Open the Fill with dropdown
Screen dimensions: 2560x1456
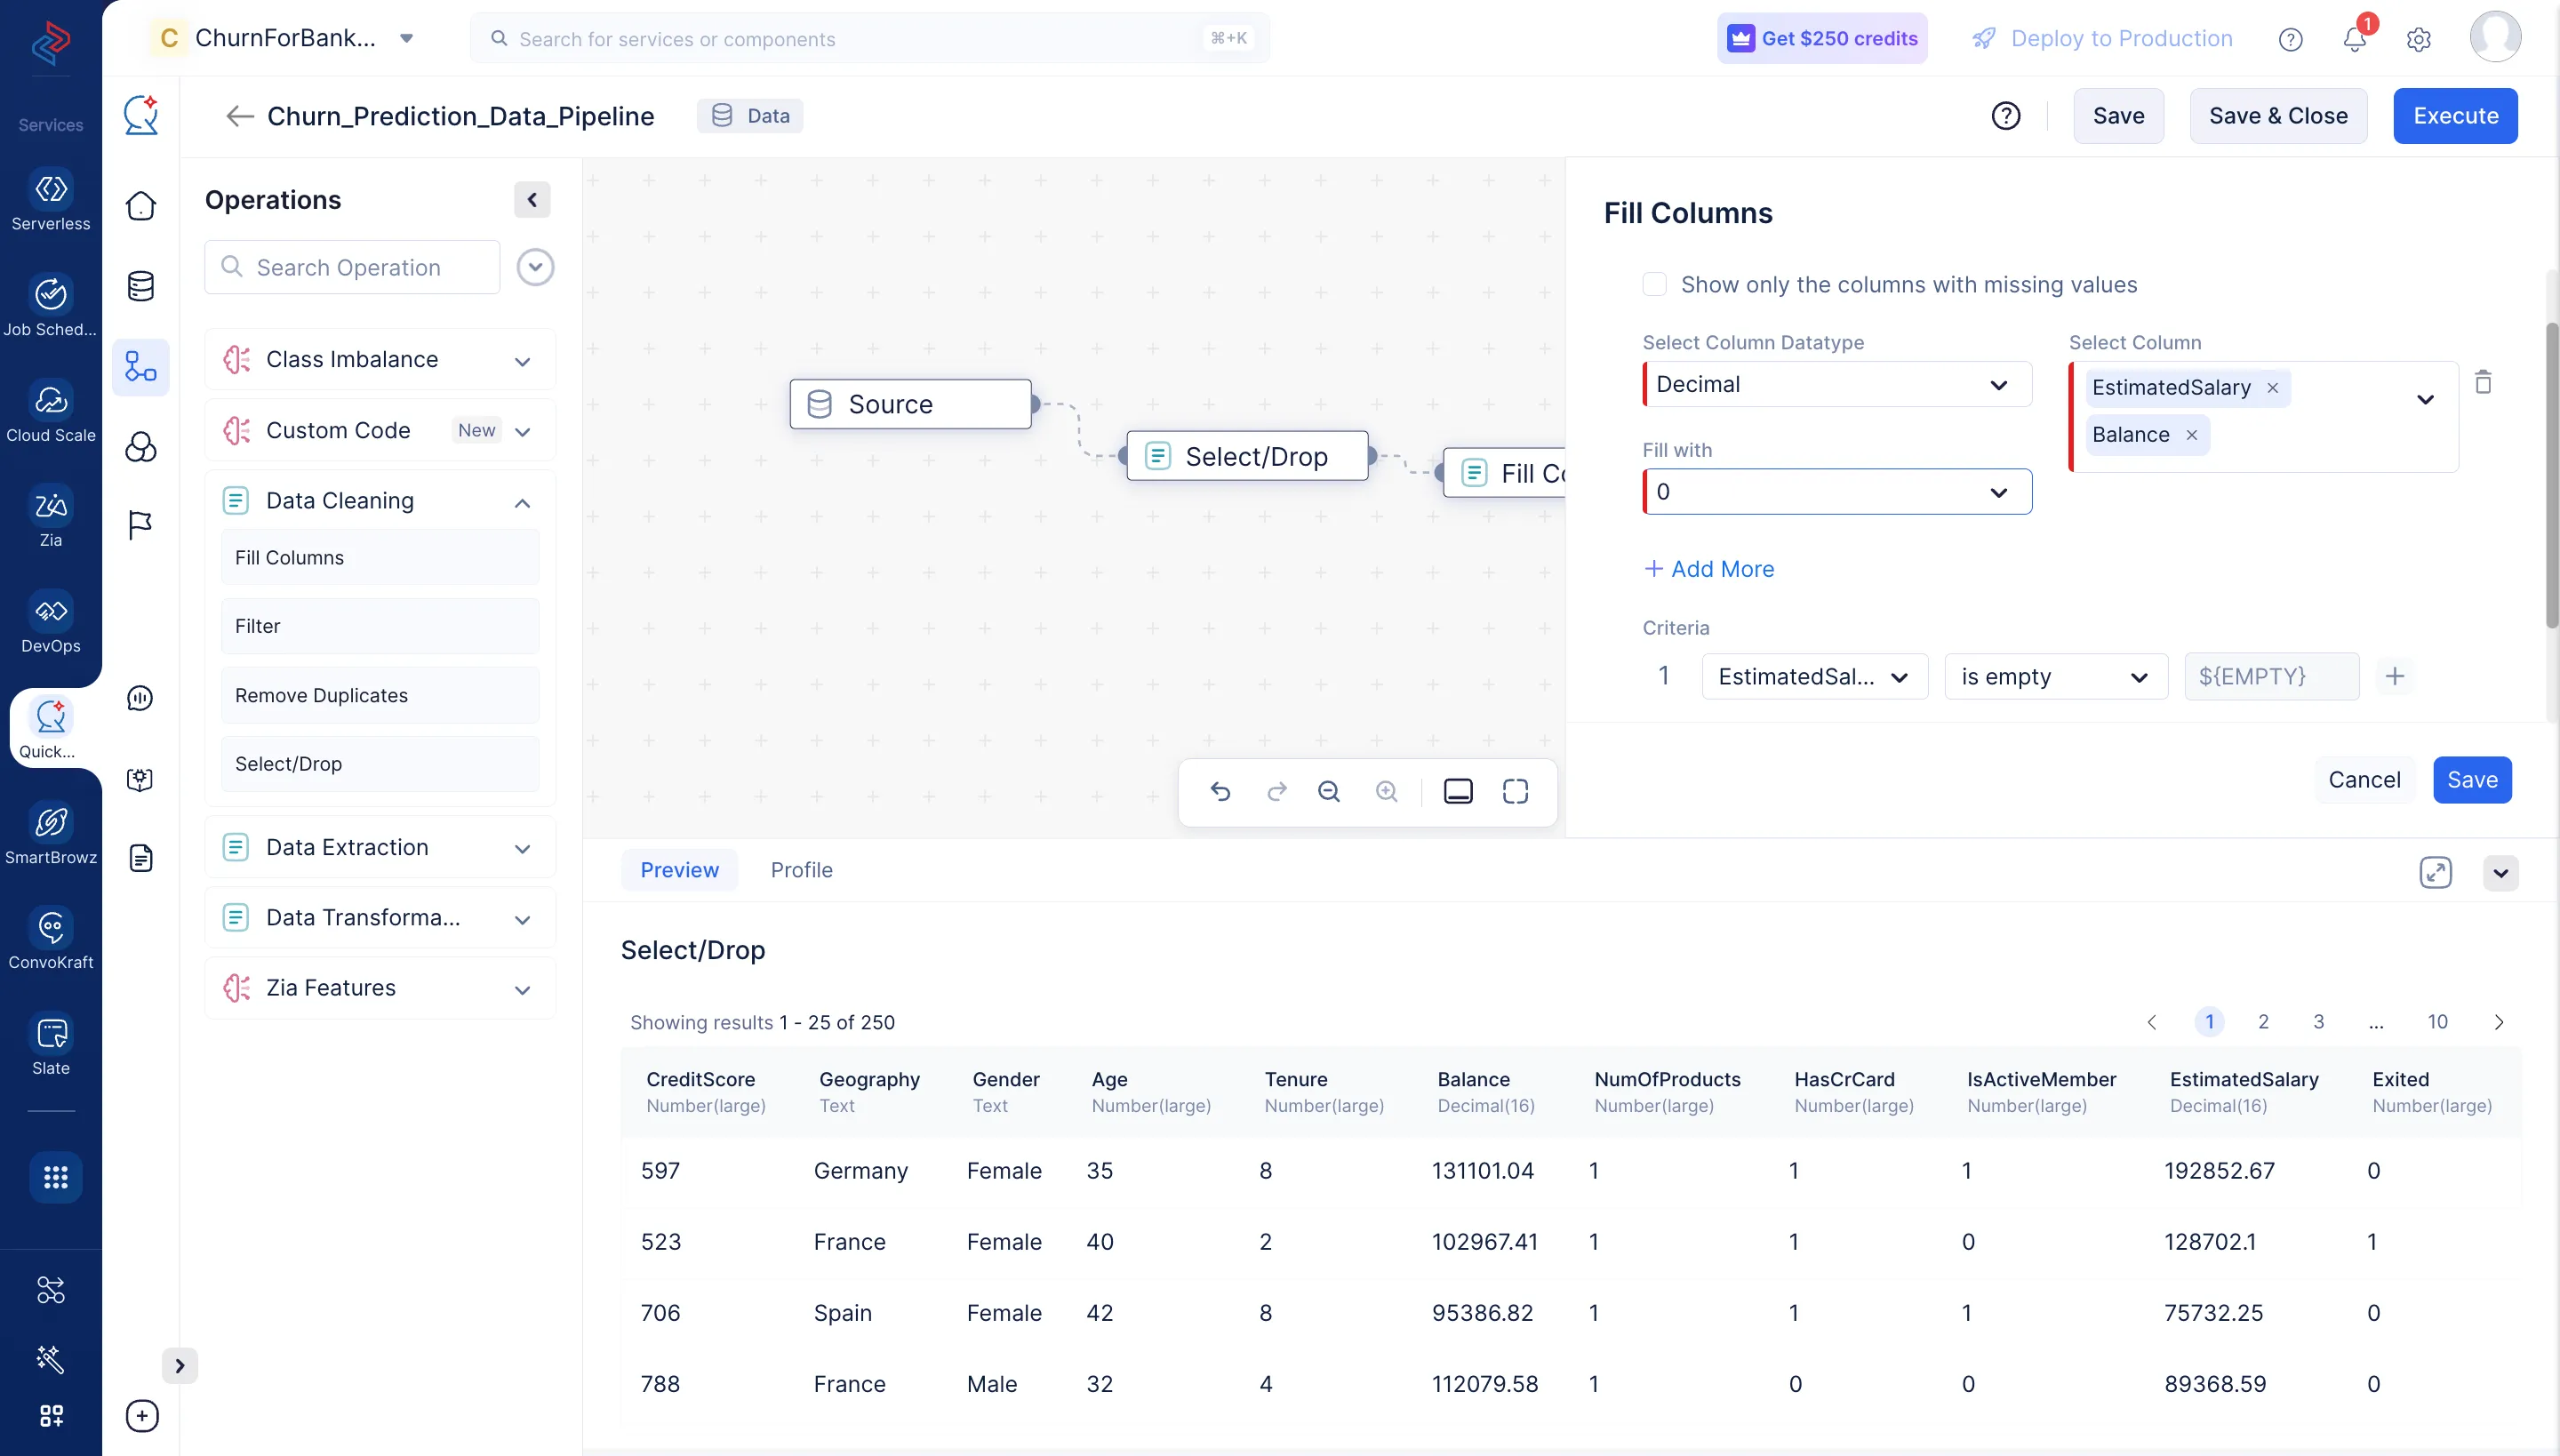tap(1836, 492)
